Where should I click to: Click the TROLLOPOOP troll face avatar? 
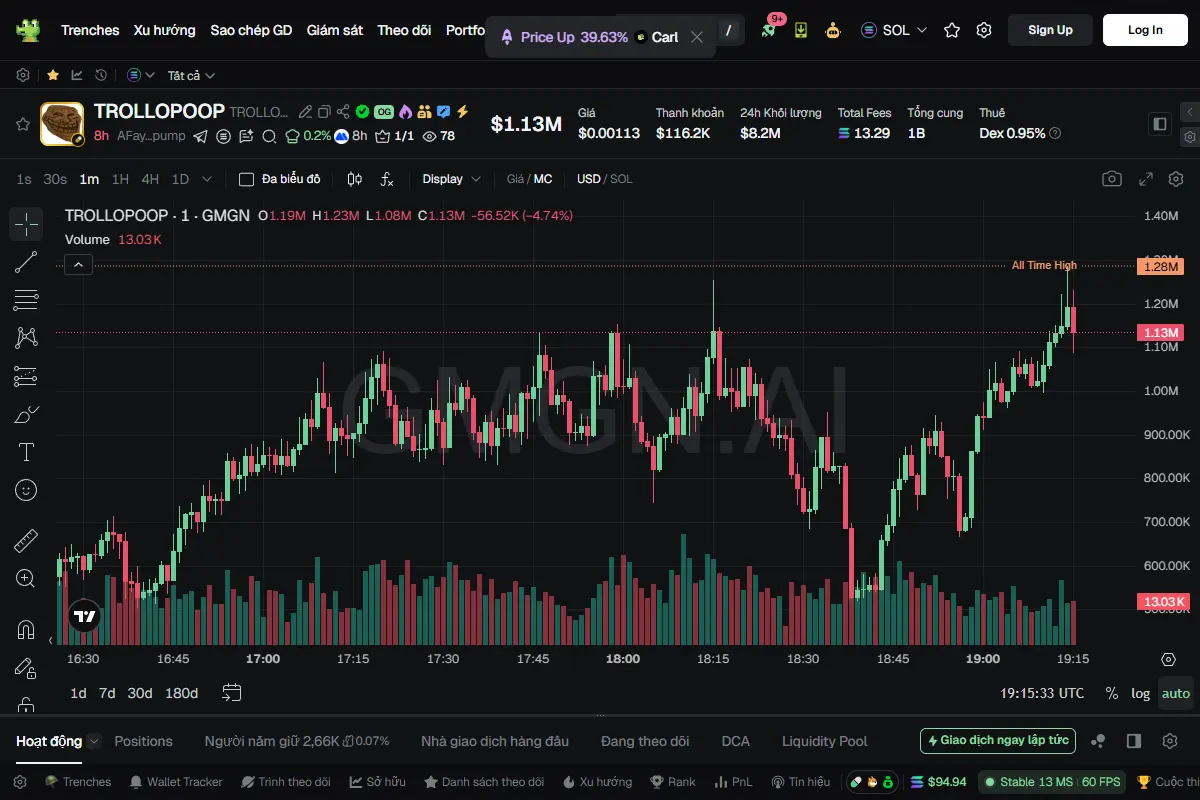click(61, 125)
